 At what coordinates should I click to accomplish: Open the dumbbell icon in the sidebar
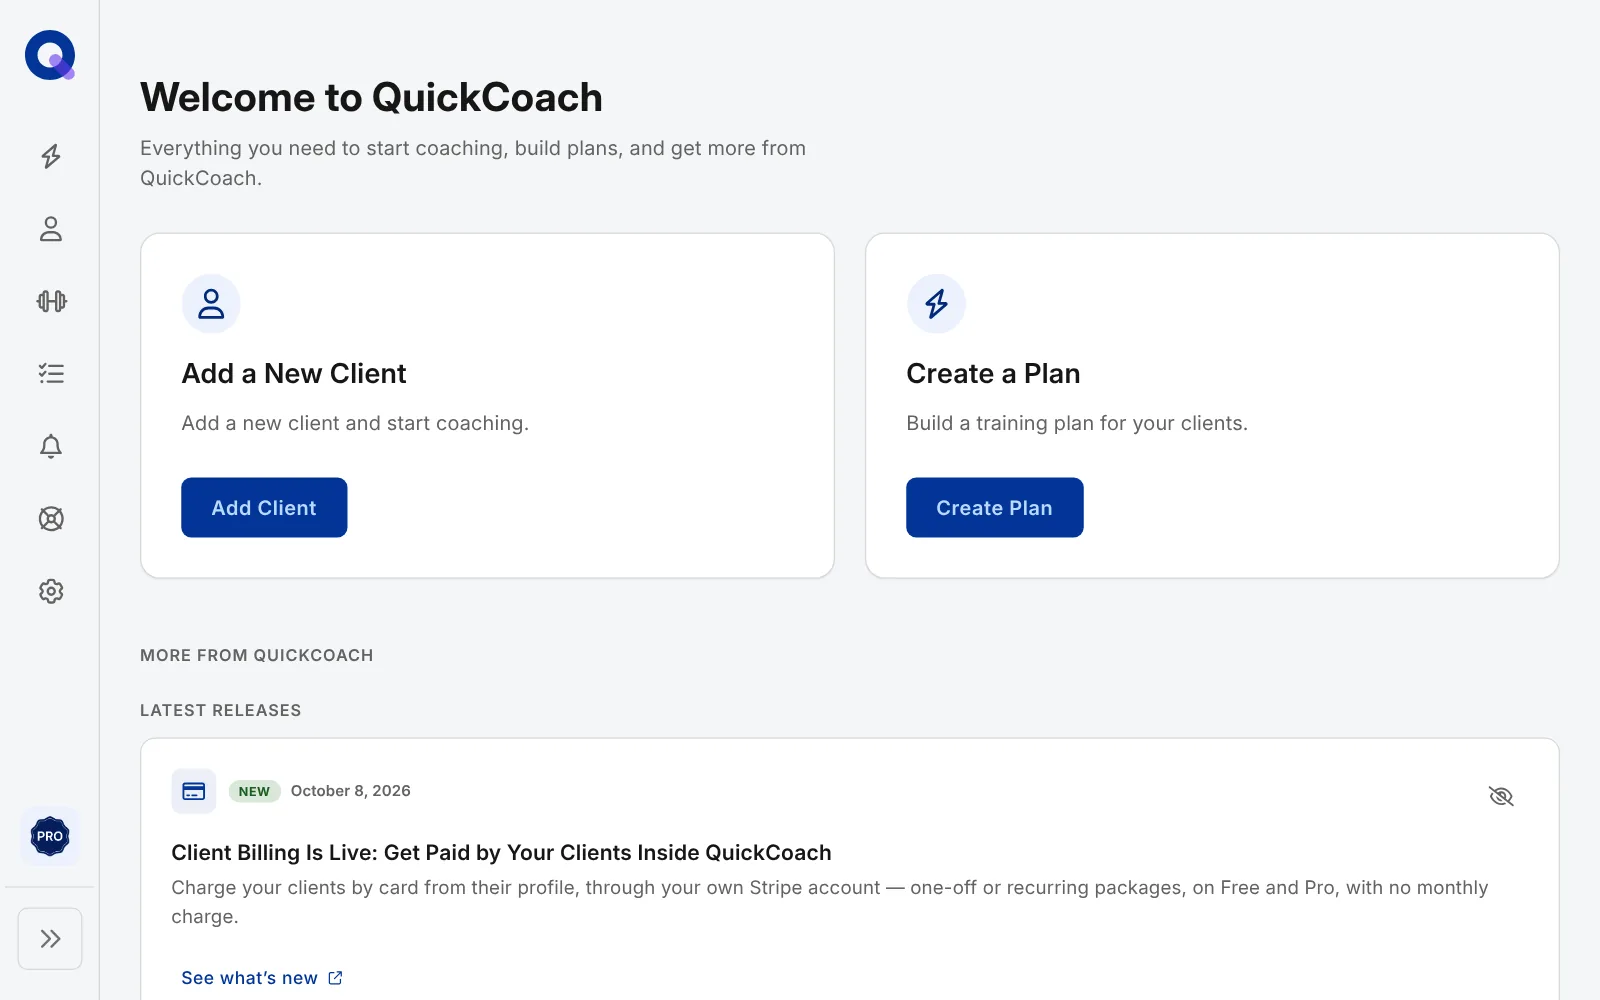coord(51,301)
